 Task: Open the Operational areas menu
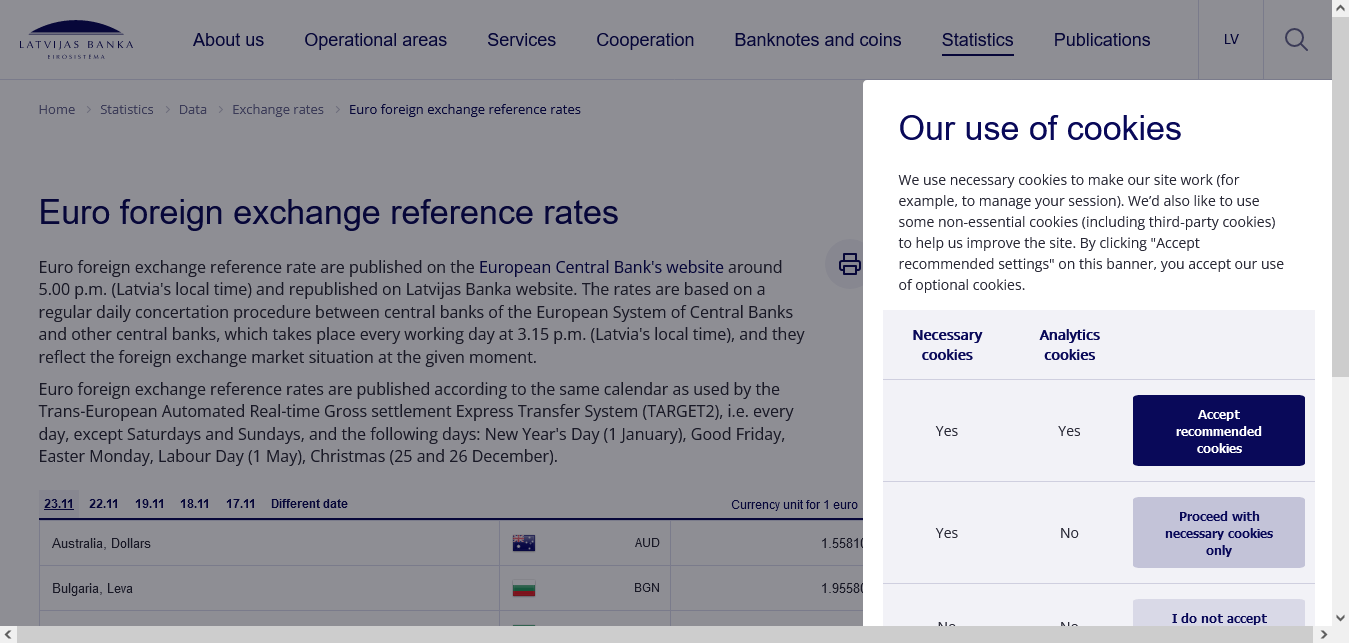(x=375, y=40)
